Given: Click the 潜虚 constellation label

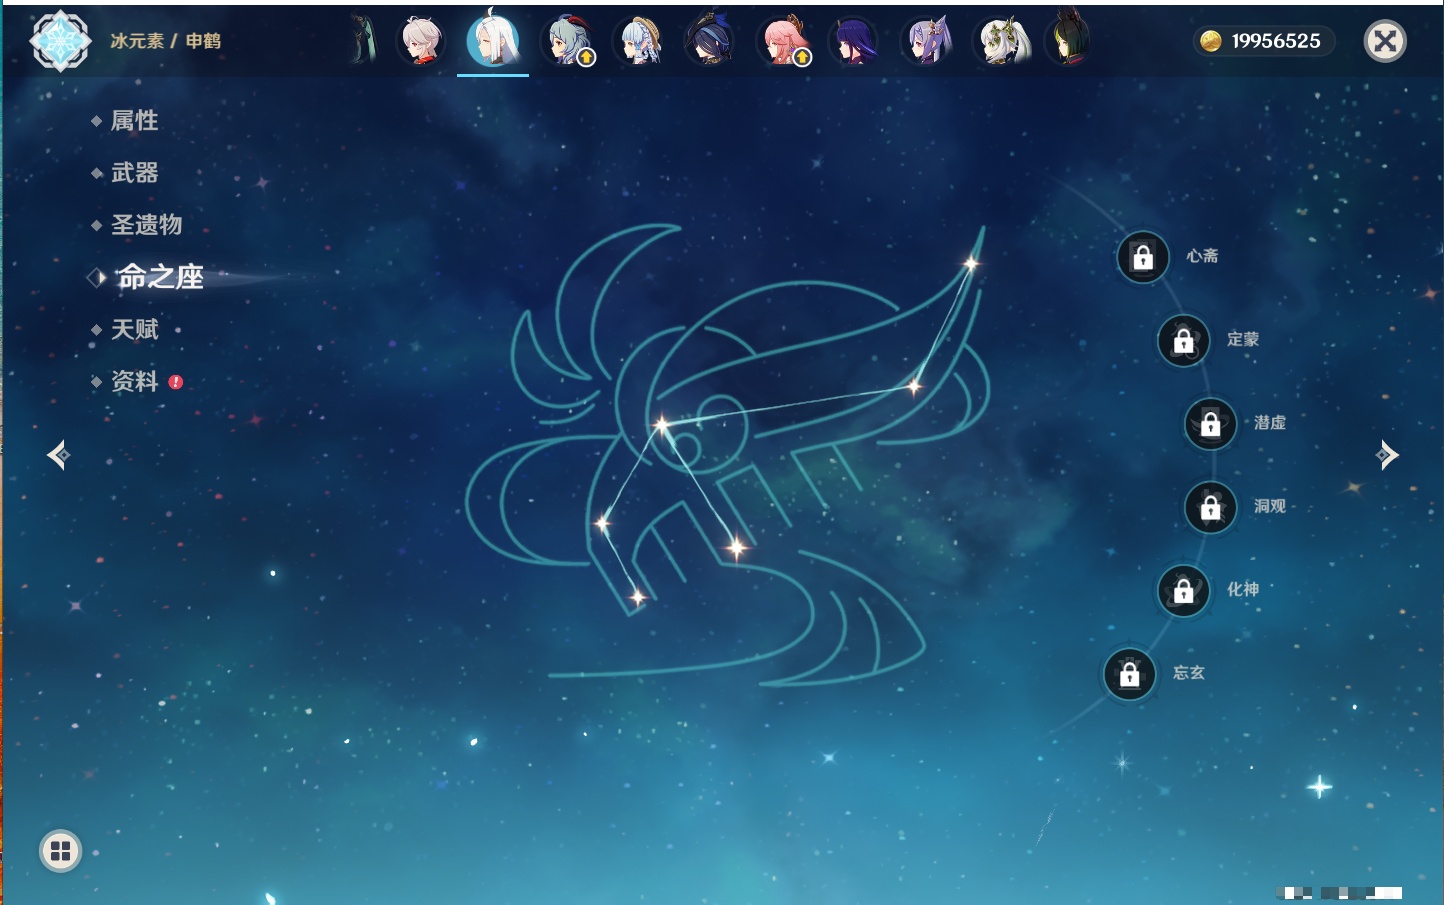Looking at the screenshot, I should click(x=1270, y=422).
